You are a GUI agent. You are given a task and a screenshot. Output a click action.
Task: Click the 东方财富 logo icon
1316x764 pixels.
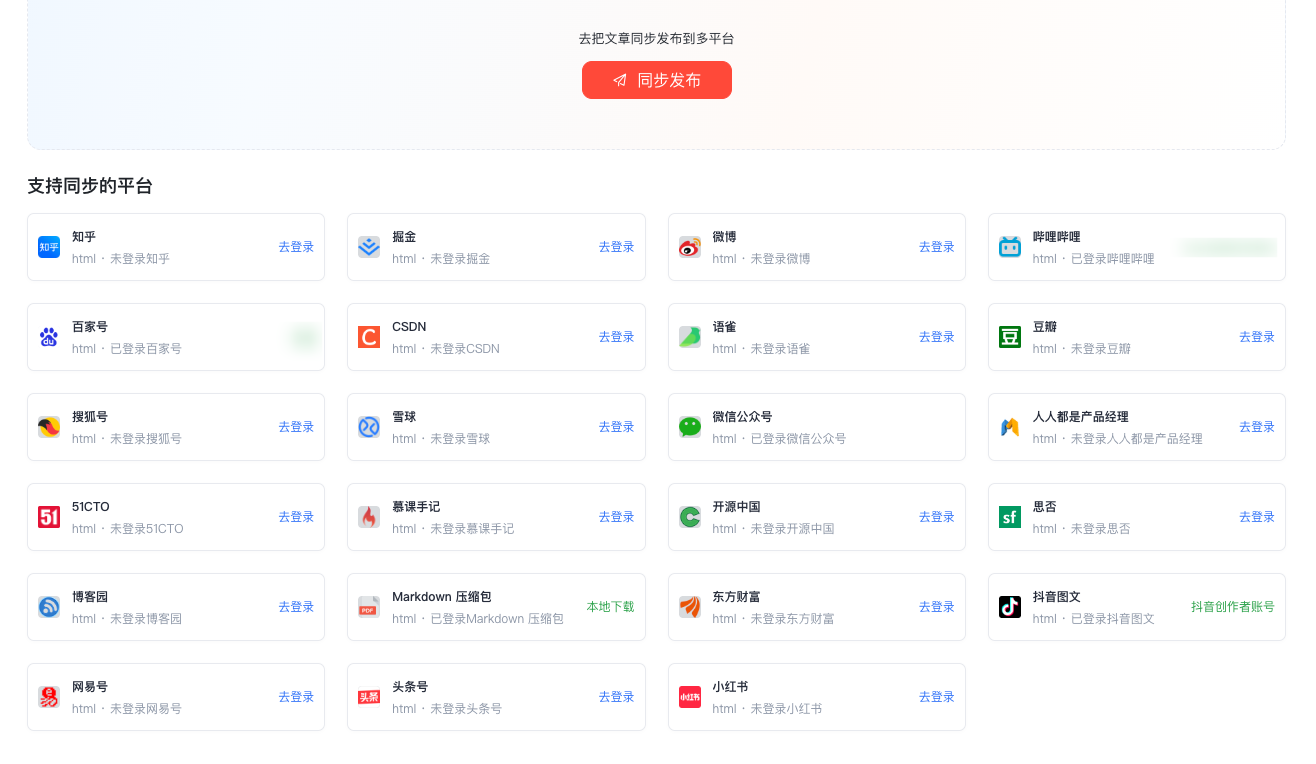tap(690, 607)
